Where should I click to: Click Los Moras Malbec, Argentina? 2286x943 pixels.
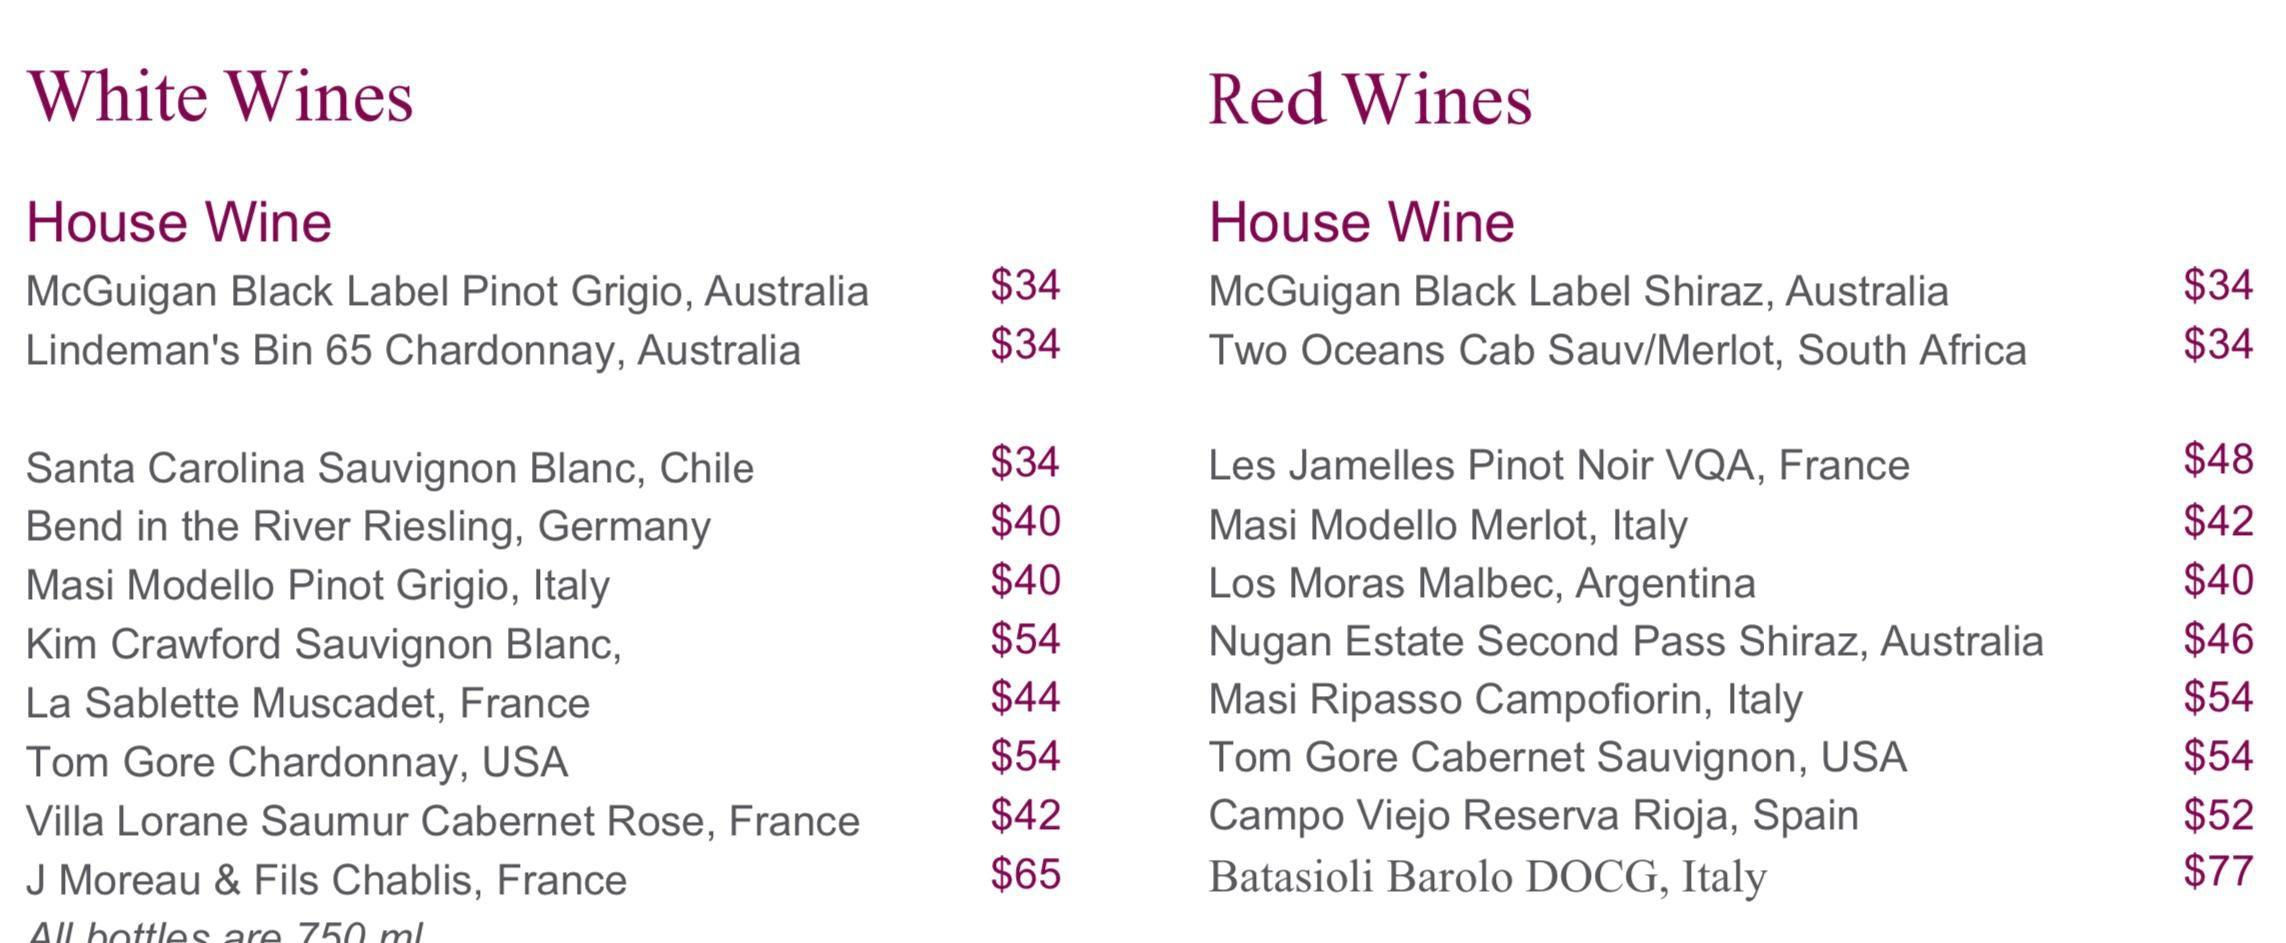[x=1481, y=584]
